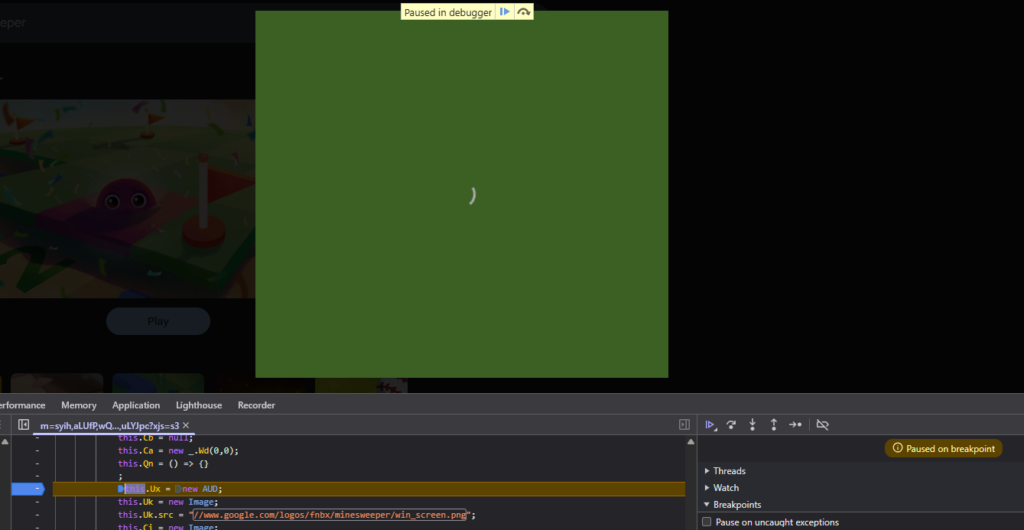Click the Play button on the page
1024x530 pixels.
click(158, 321)
